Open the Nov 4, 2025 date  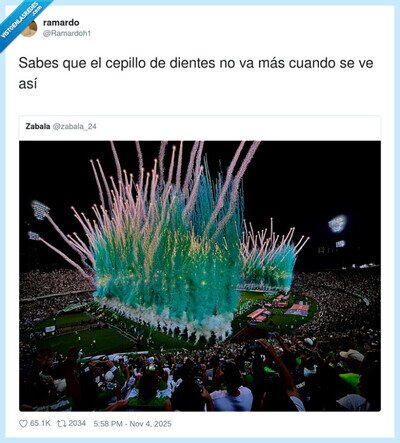pos(150,424)
